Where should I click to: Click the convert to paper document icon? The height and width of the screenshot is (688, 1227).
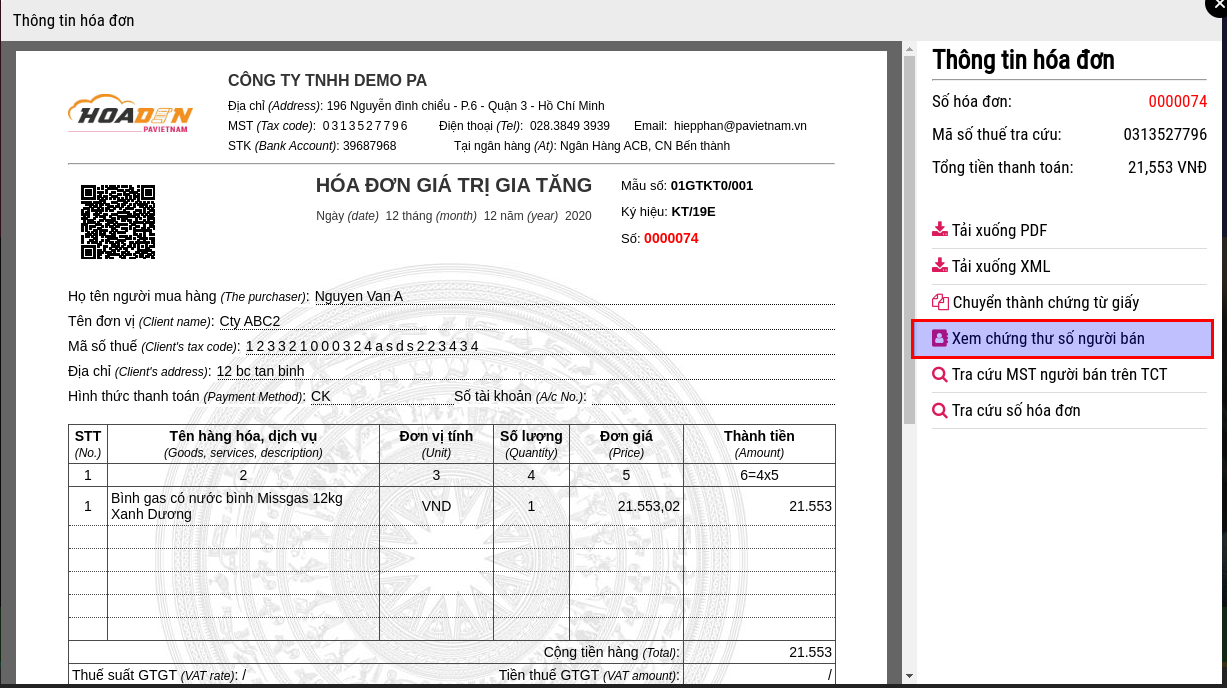(x=940, y=302)
